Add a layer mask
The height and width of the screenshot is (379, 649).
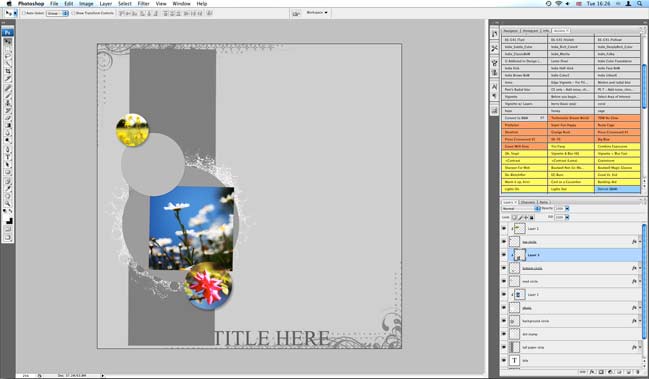(601, 372)
